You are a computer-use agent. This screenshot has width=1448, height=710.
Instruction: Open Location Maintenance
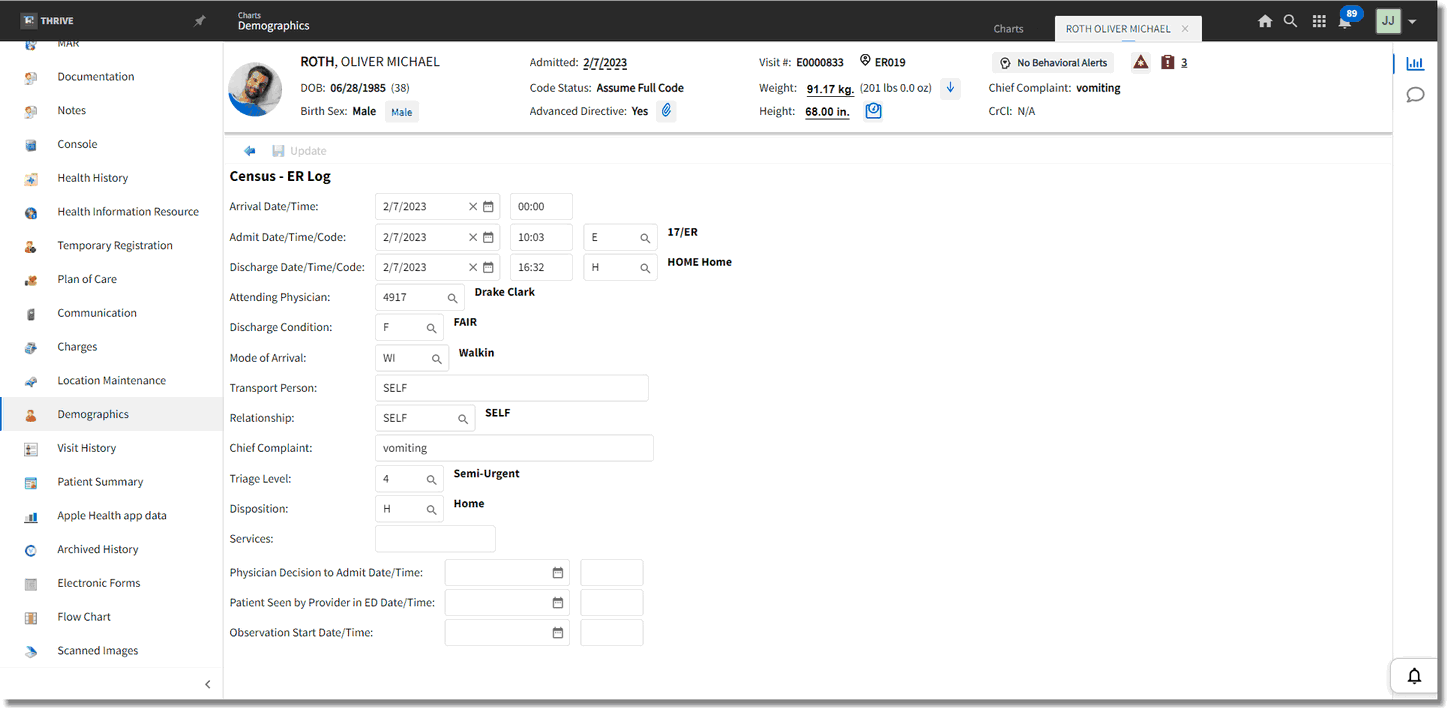pos(112,381)
